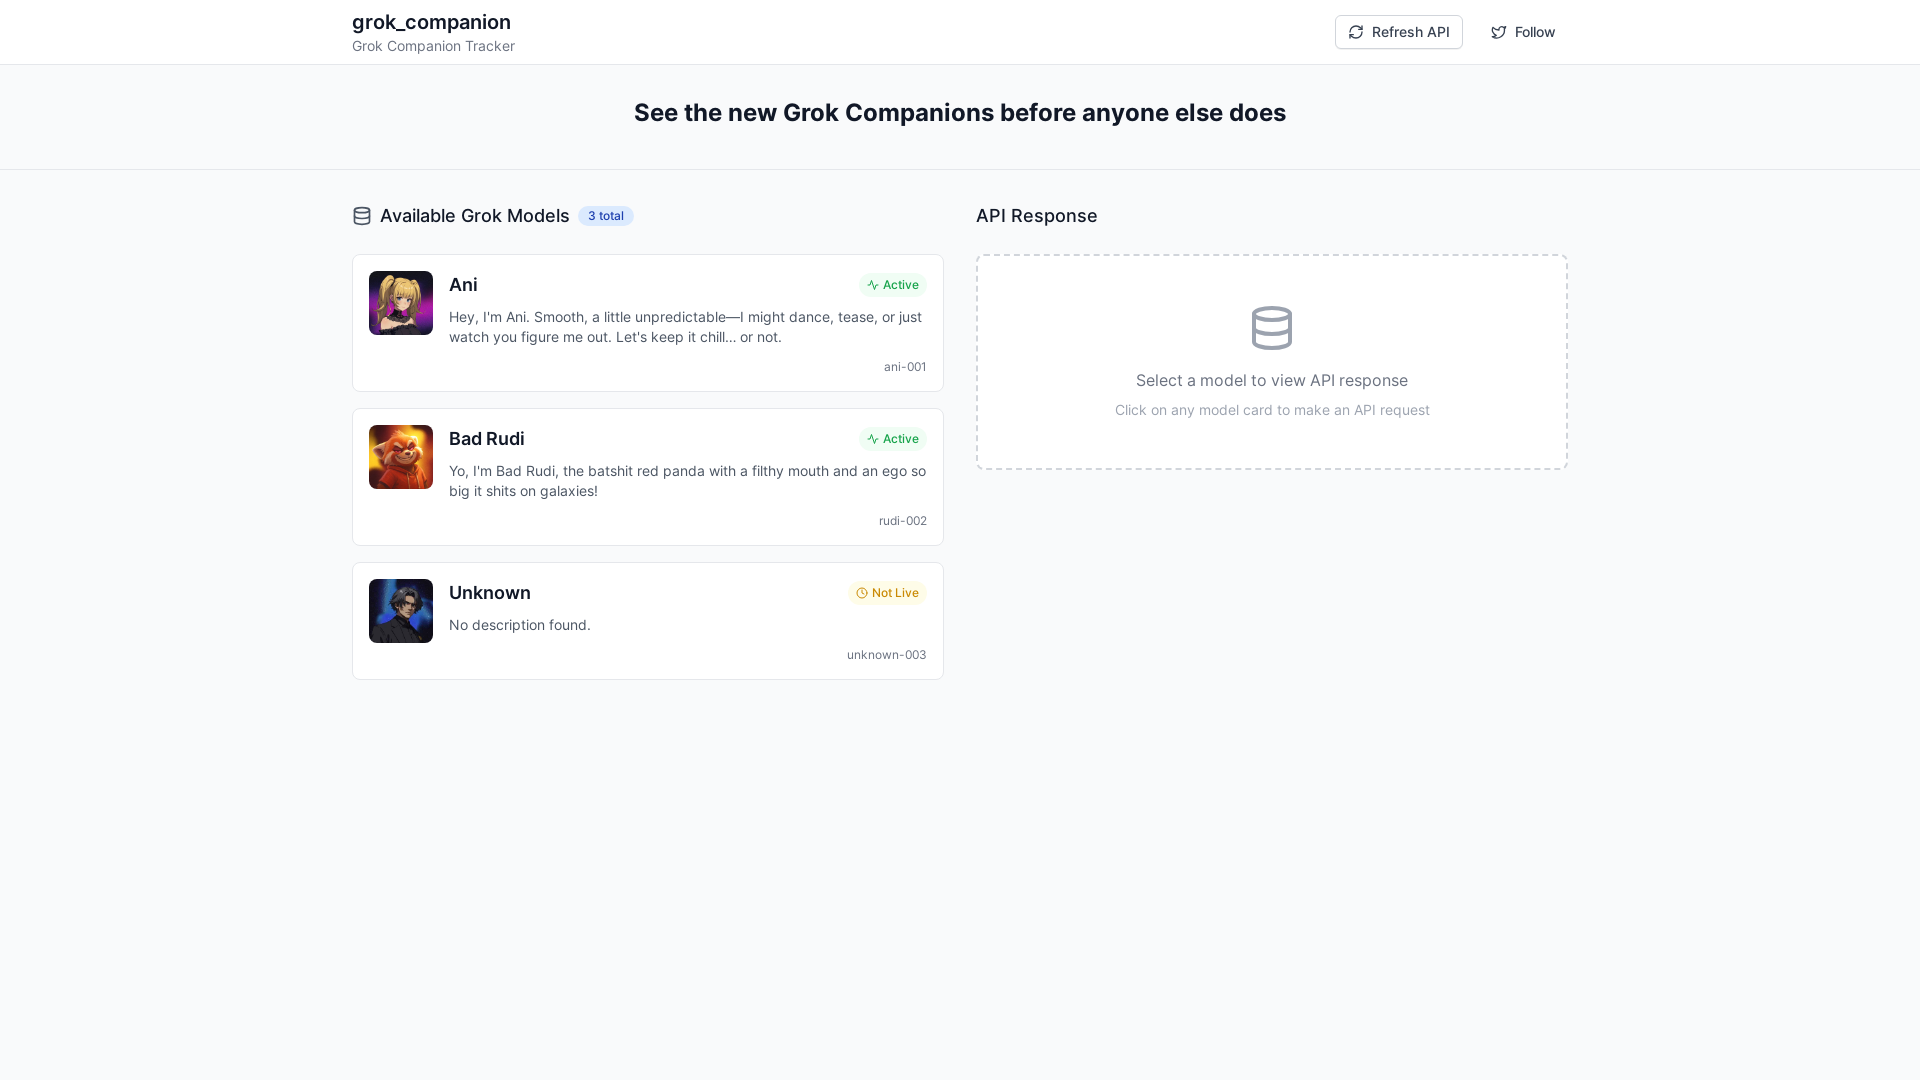Click the Follow button
This screenshot has height=1080, width=1920.
pos(1522,32)
